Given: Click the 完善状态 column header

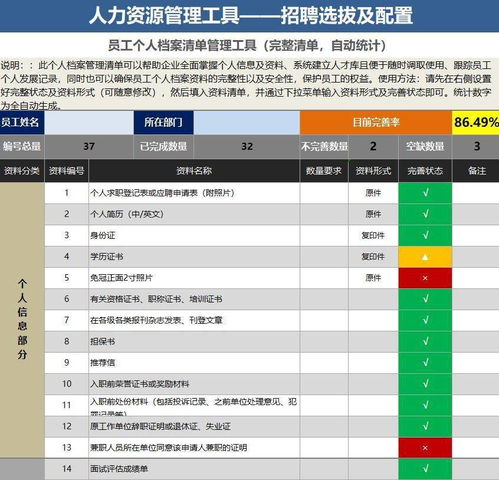Looking at the screenshot, I should (425, 171).
